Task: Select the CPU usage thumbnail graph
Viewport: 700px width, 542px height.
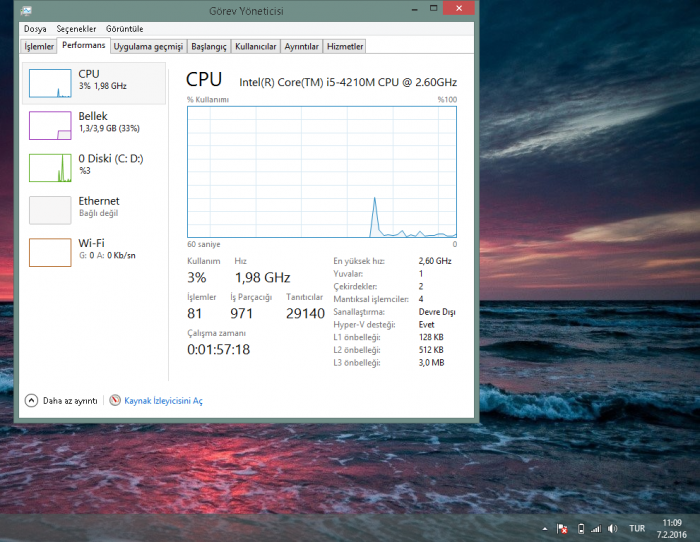Action: click(50, 83)
